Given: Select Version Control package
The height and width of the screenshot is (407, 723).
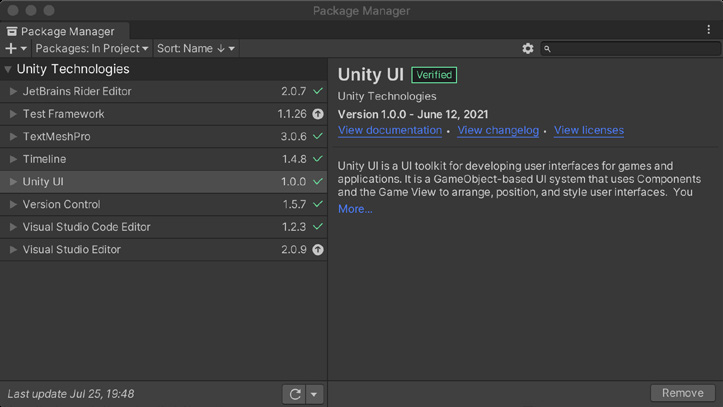Looking at the screenshot, I should click(163, 204).
